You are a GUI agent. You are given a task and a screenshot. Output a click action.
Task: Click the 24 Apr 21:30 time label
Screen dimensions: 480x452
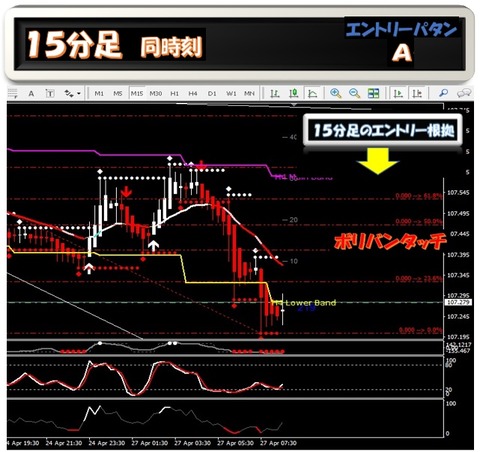tap(63, 443)
